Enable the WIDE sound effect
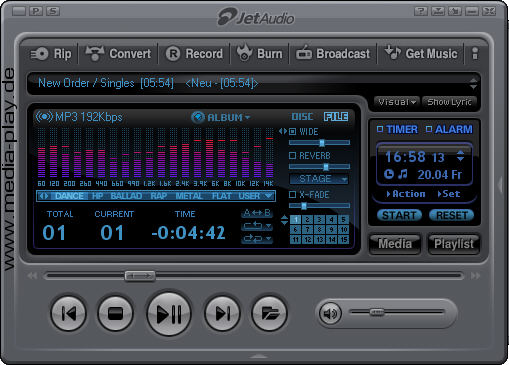This screenshot has height=365, width=509. [292, 132]
